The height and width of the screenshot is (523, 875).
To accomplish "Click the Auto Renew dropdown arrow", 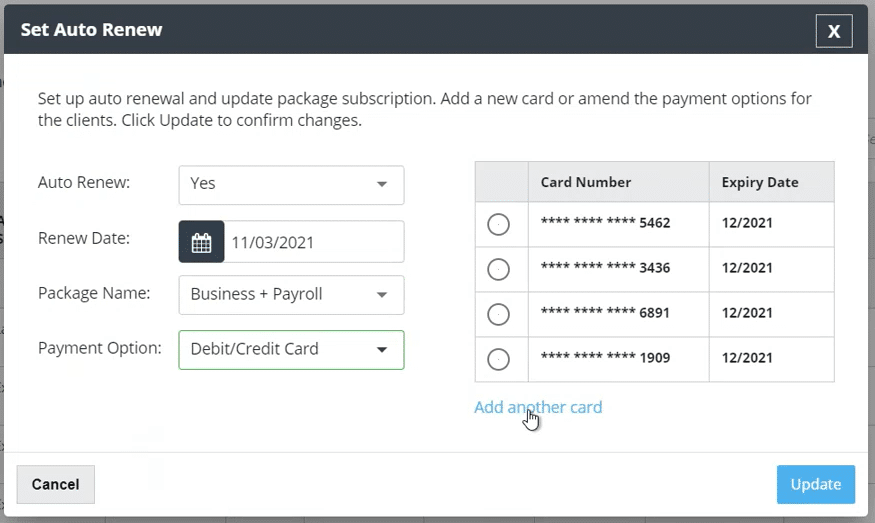I will [381, 185].
